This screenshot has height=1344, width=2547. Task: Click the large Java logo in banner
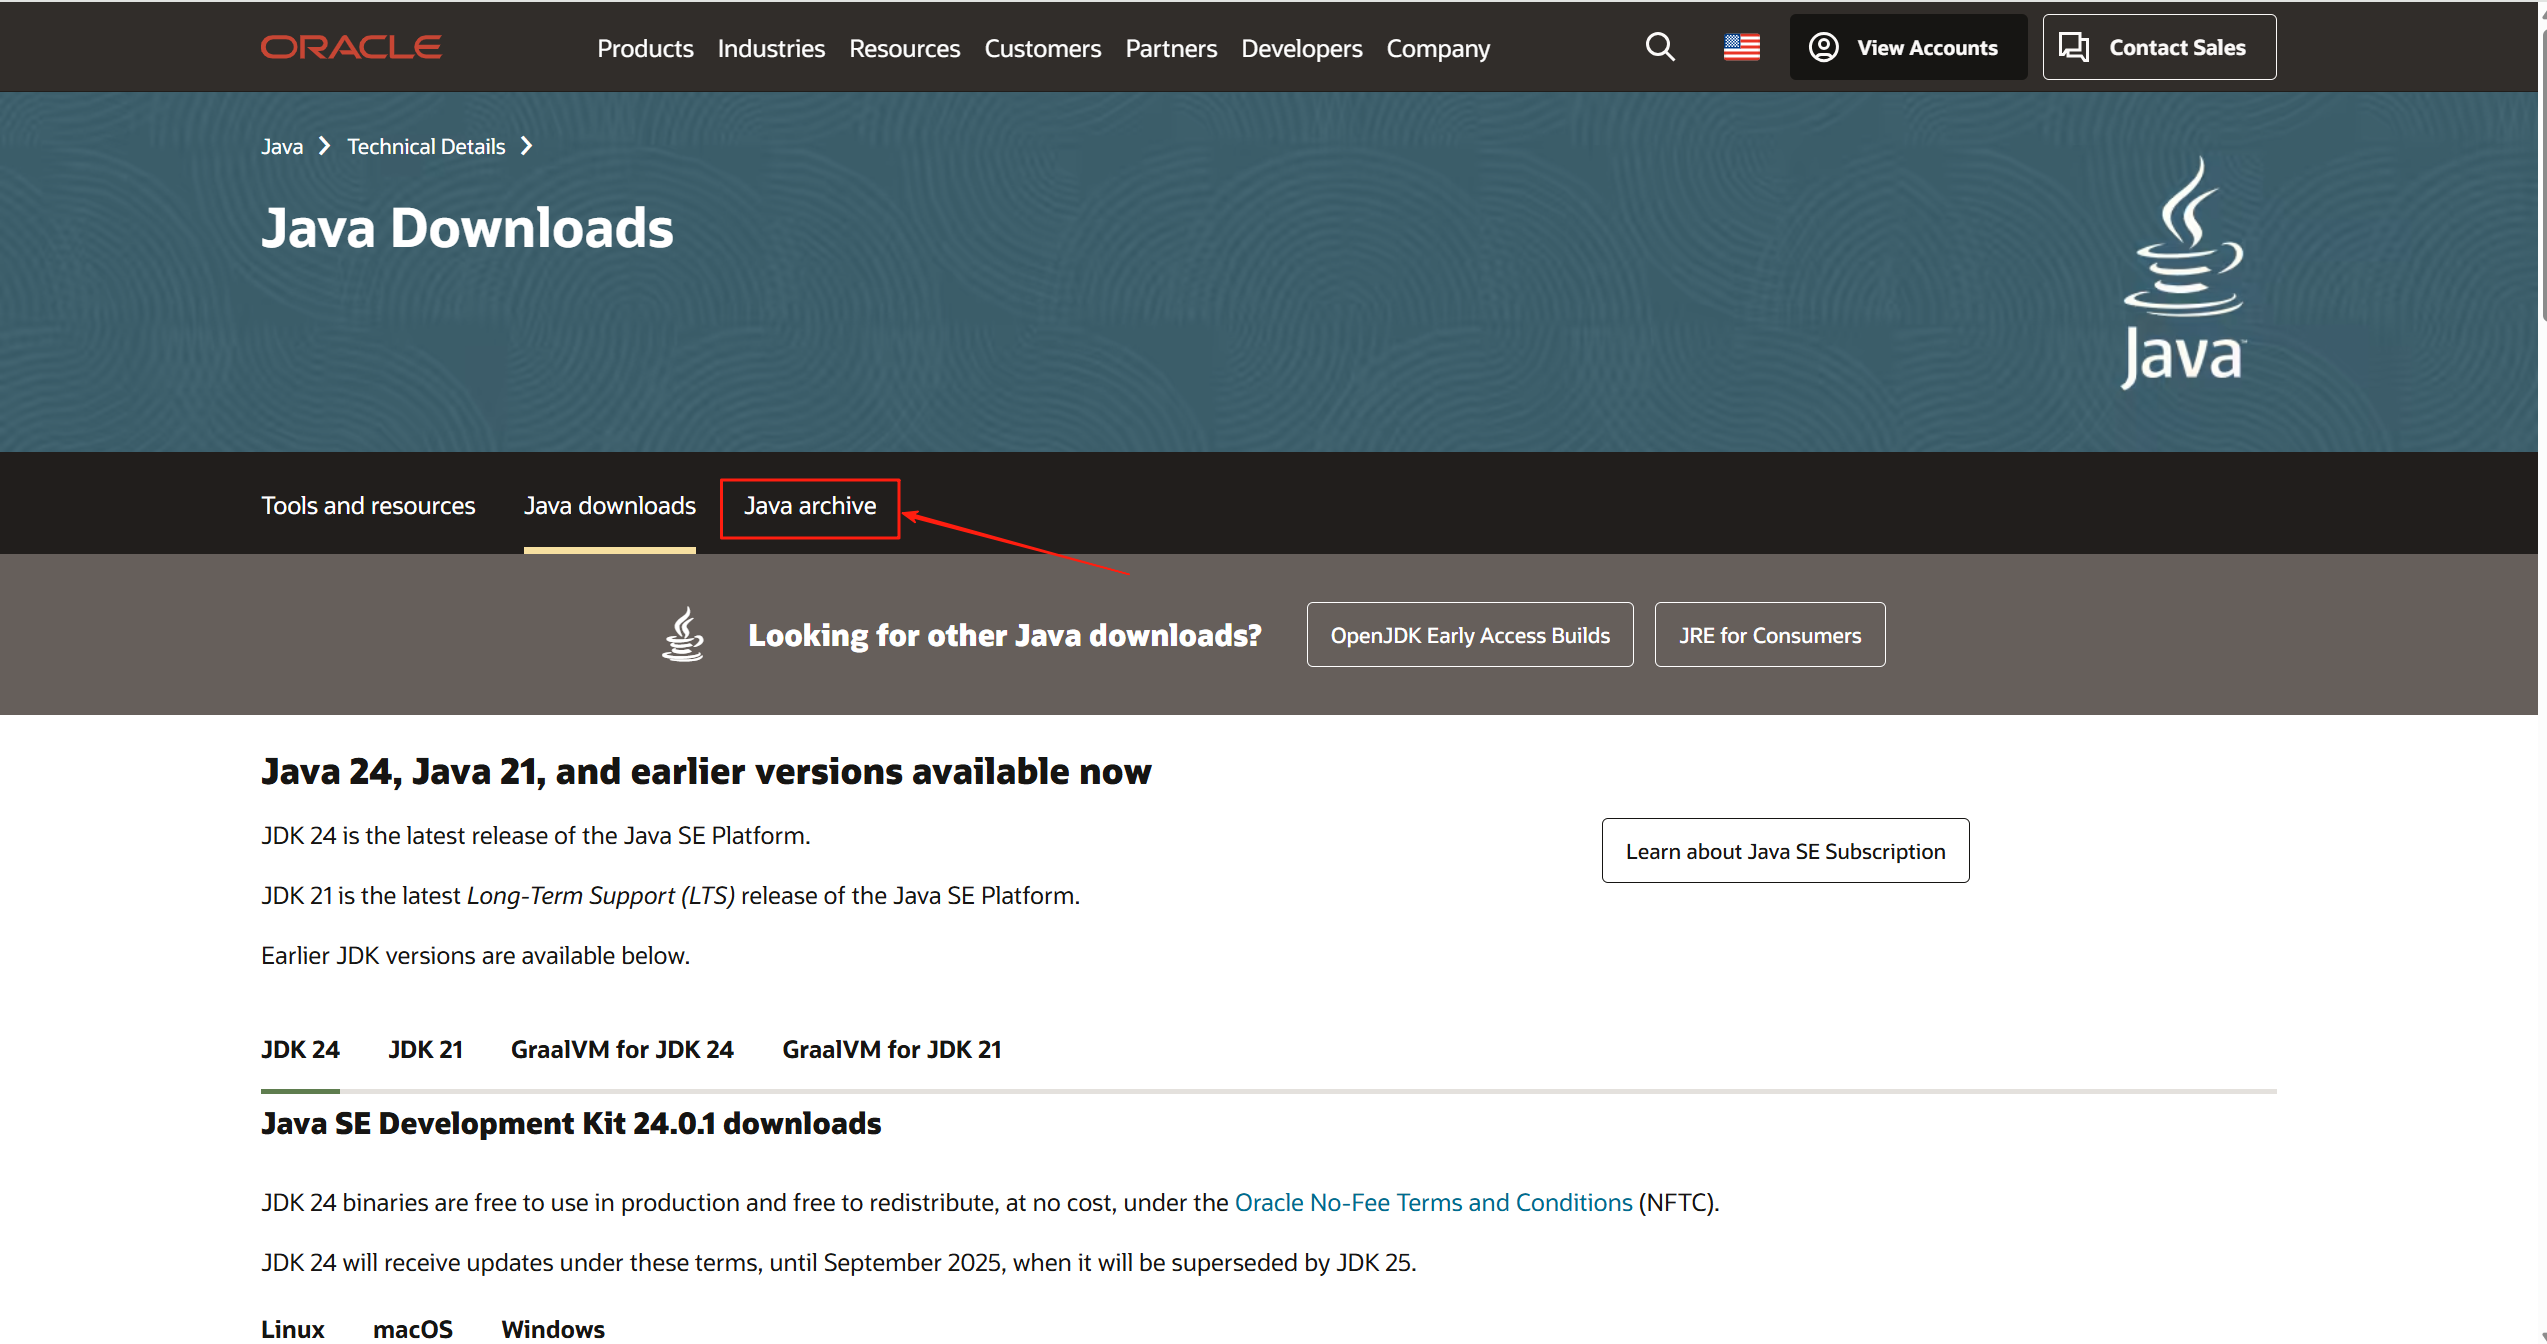[2183, 273]
